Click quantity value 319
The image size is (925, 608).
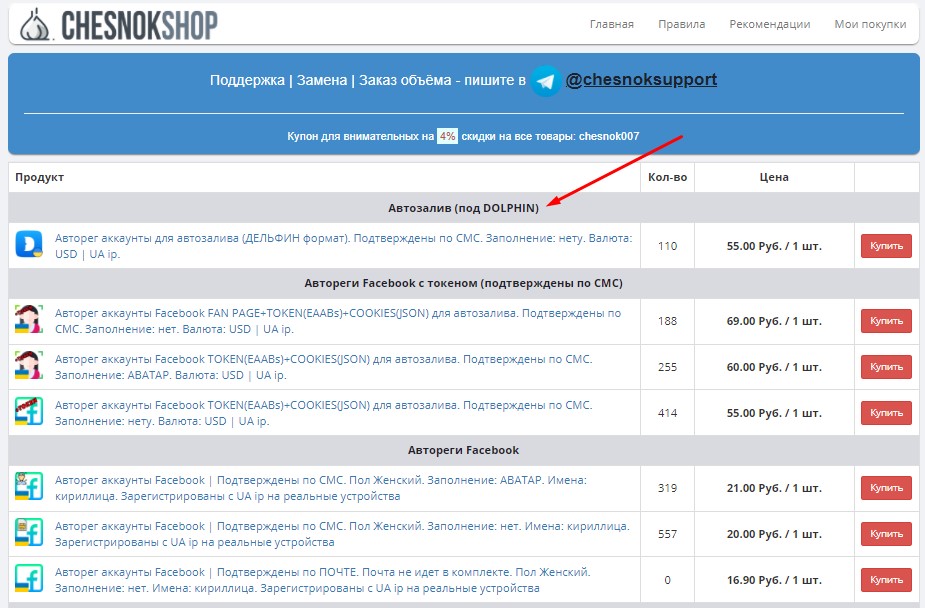pyautogui.click(x=667, y=488)
